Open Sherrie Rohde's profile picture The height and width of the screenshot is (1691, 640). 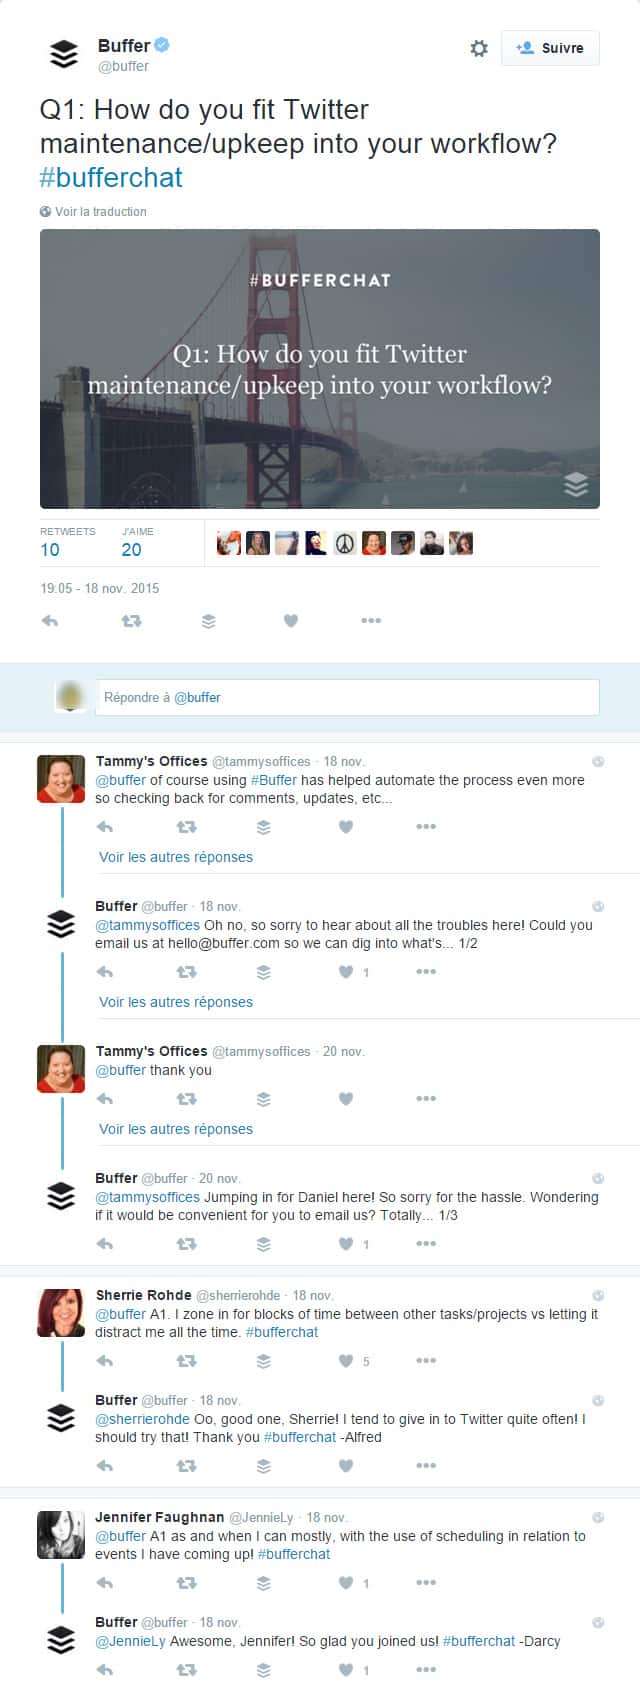point(61,1312)
